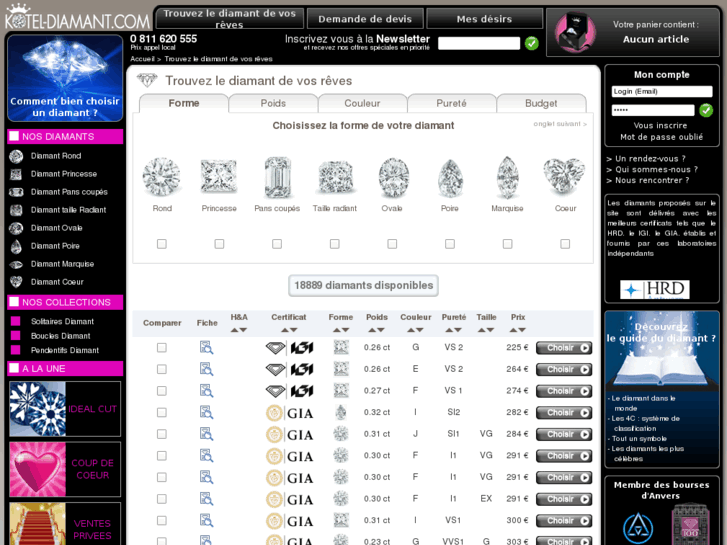The image size is (727, 545).
Task: Open the Mes désirs menu
Action: pyautogui.click(x=485, y=19)
